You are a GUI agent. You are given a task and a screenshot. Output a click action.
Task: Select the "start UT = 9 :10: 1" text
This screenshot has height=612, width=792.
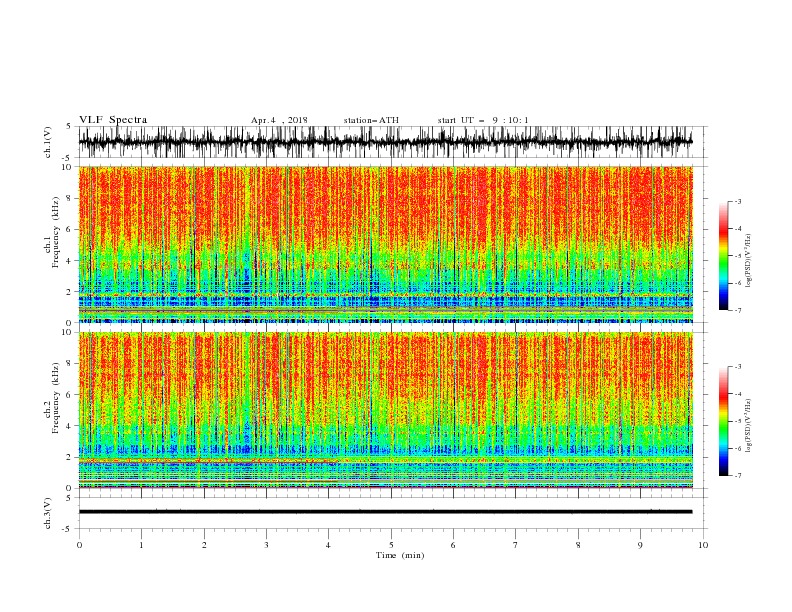point(483,120)
